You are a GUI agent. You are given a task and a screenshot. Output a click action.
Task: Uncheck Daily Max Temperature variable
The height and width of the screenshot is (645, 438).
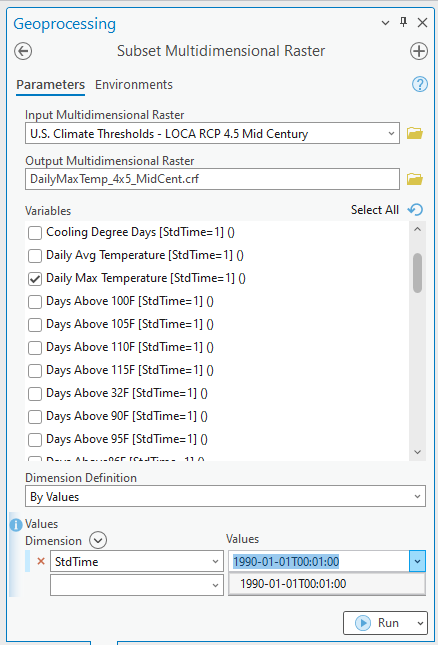35,279
